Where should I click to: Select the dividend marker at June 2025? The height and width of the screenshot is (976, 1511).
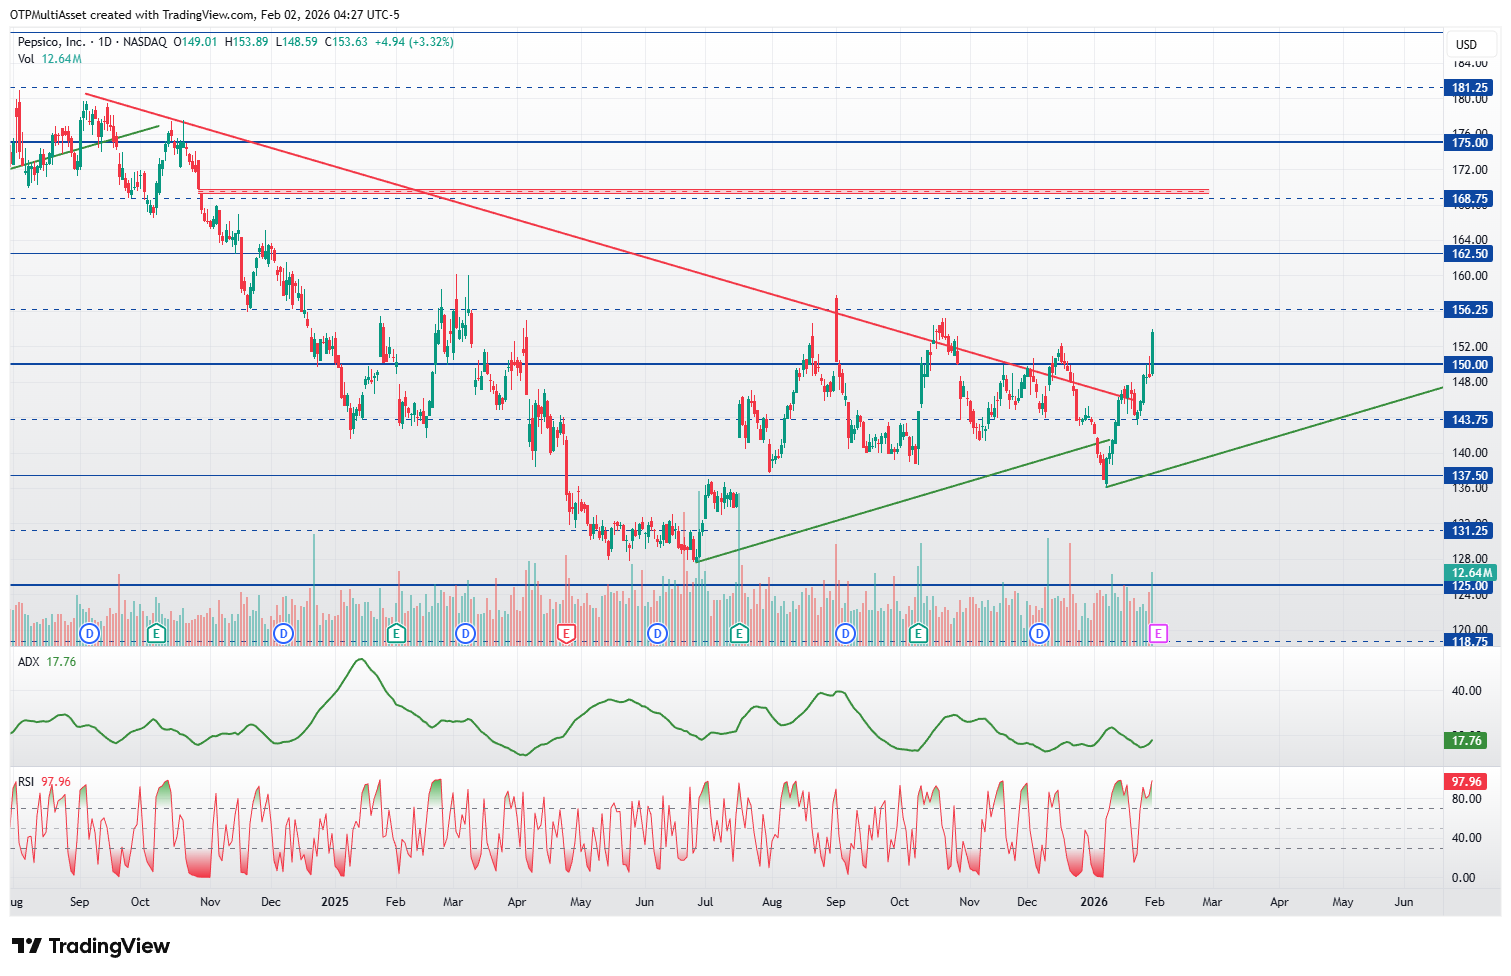[x=657, y=633]
